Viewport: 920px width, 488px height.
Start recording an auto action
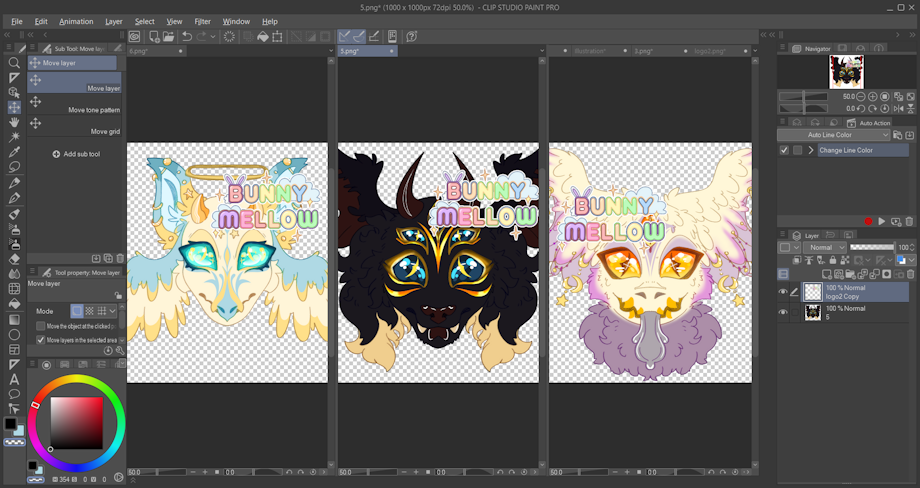[868, 221]
